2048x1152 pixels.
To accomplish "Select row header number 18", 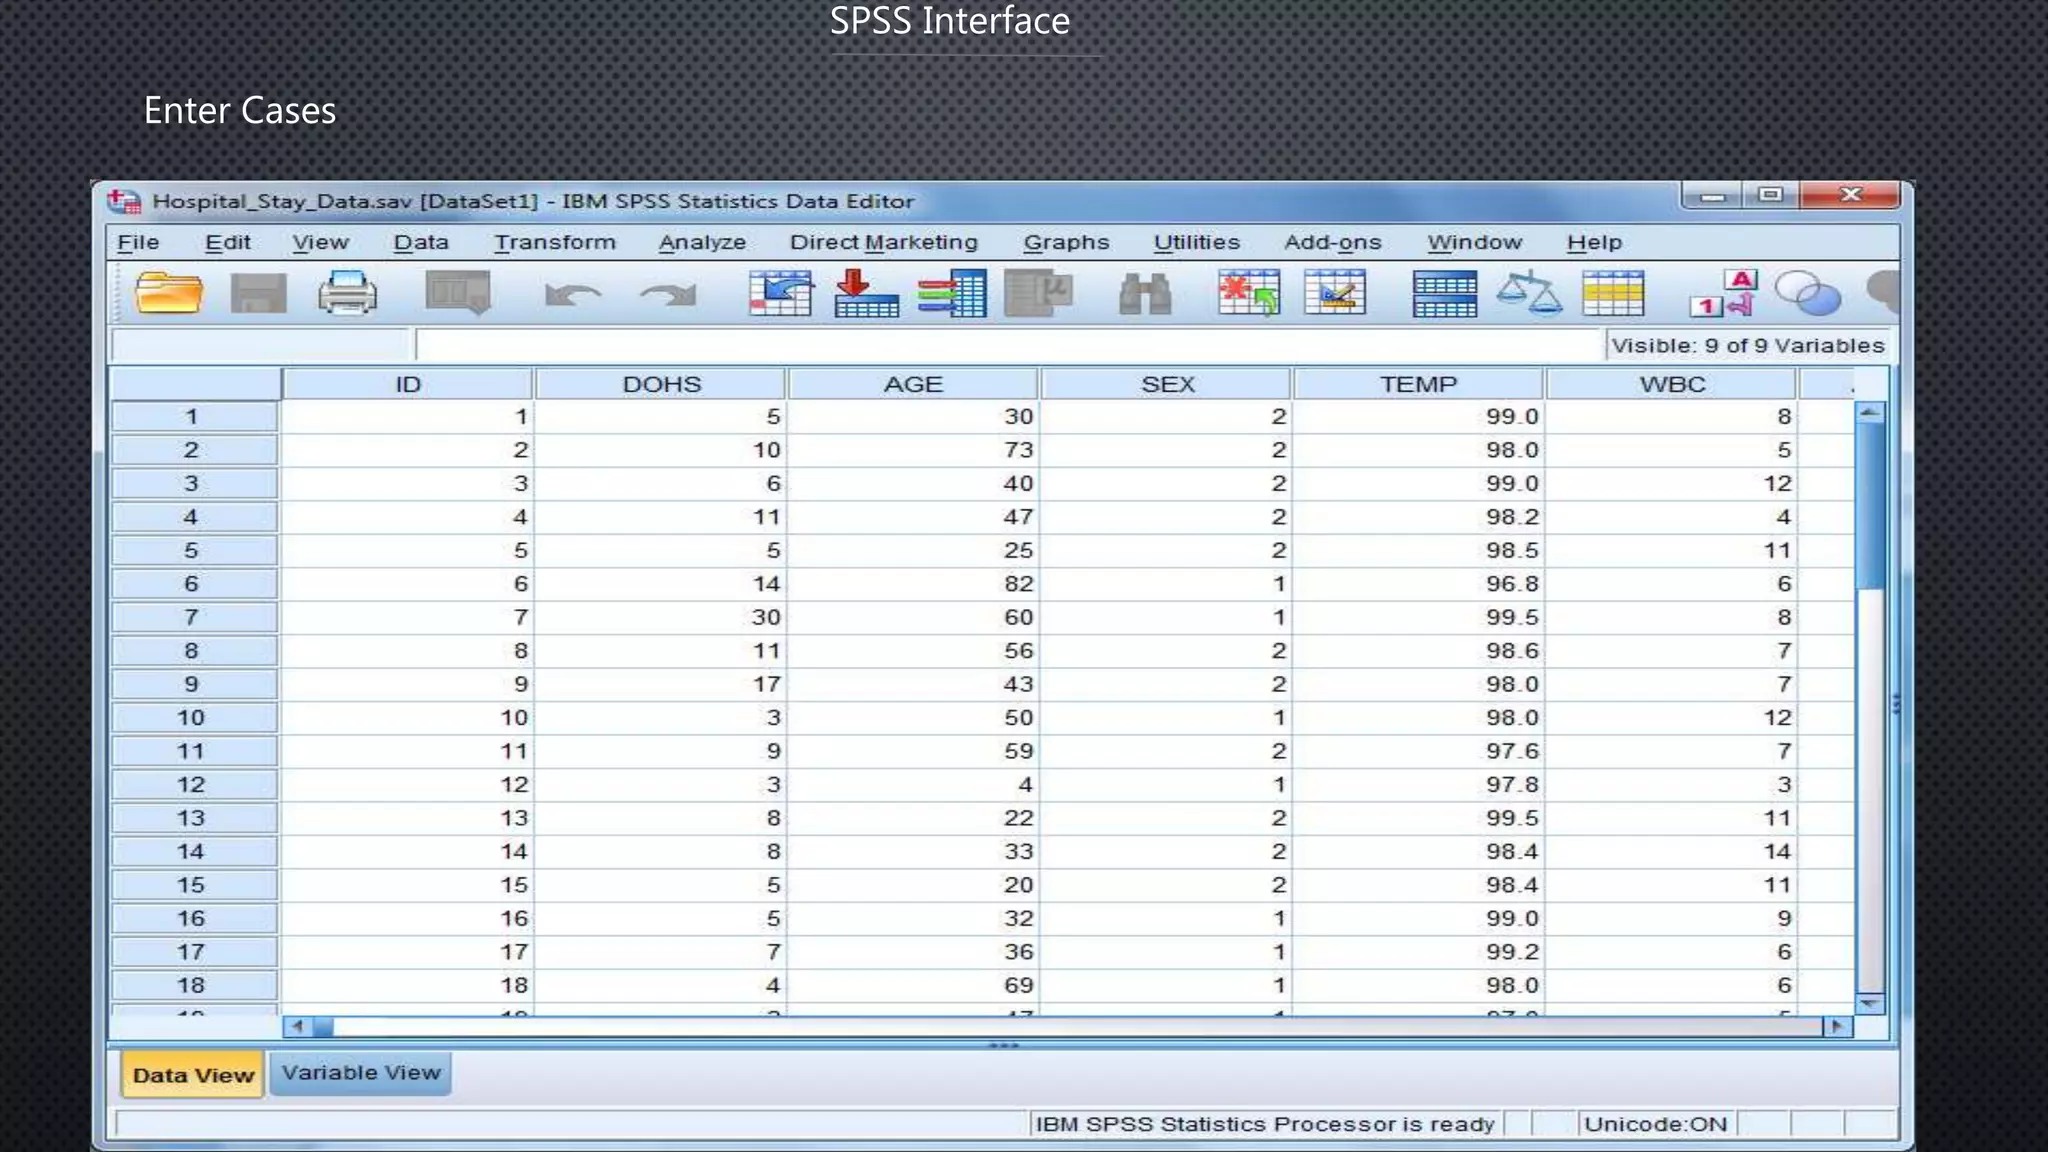I will 193,985.
